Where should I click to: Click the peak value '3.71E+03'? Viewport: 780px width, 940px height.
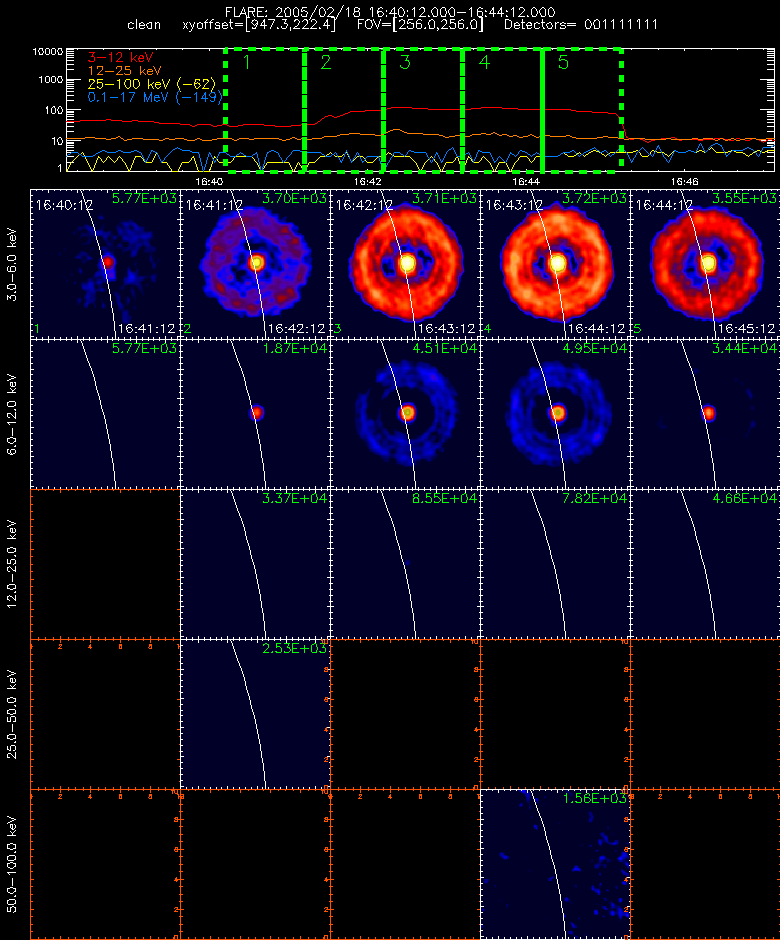[444, 198]
